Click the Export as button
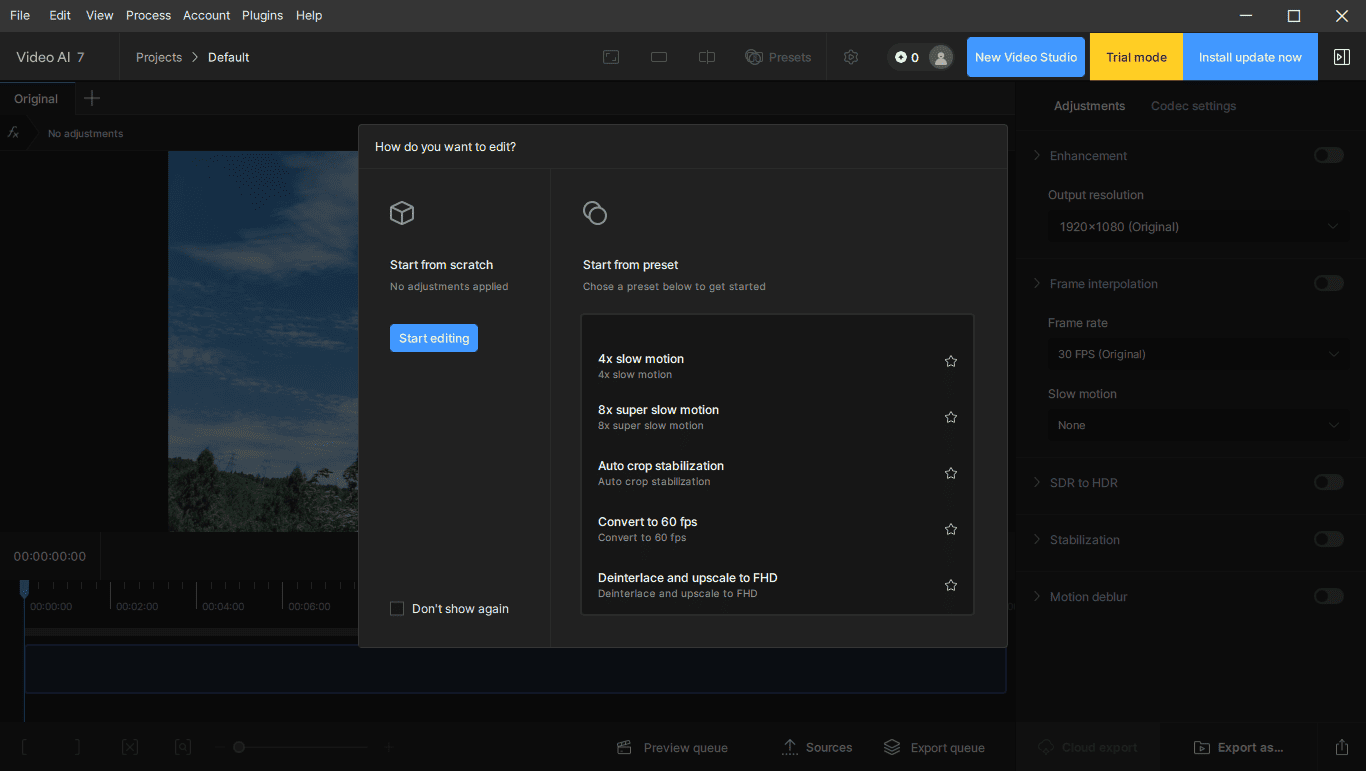The image size is (1366, 771). pyautogui.click(x=1238, y=747)
